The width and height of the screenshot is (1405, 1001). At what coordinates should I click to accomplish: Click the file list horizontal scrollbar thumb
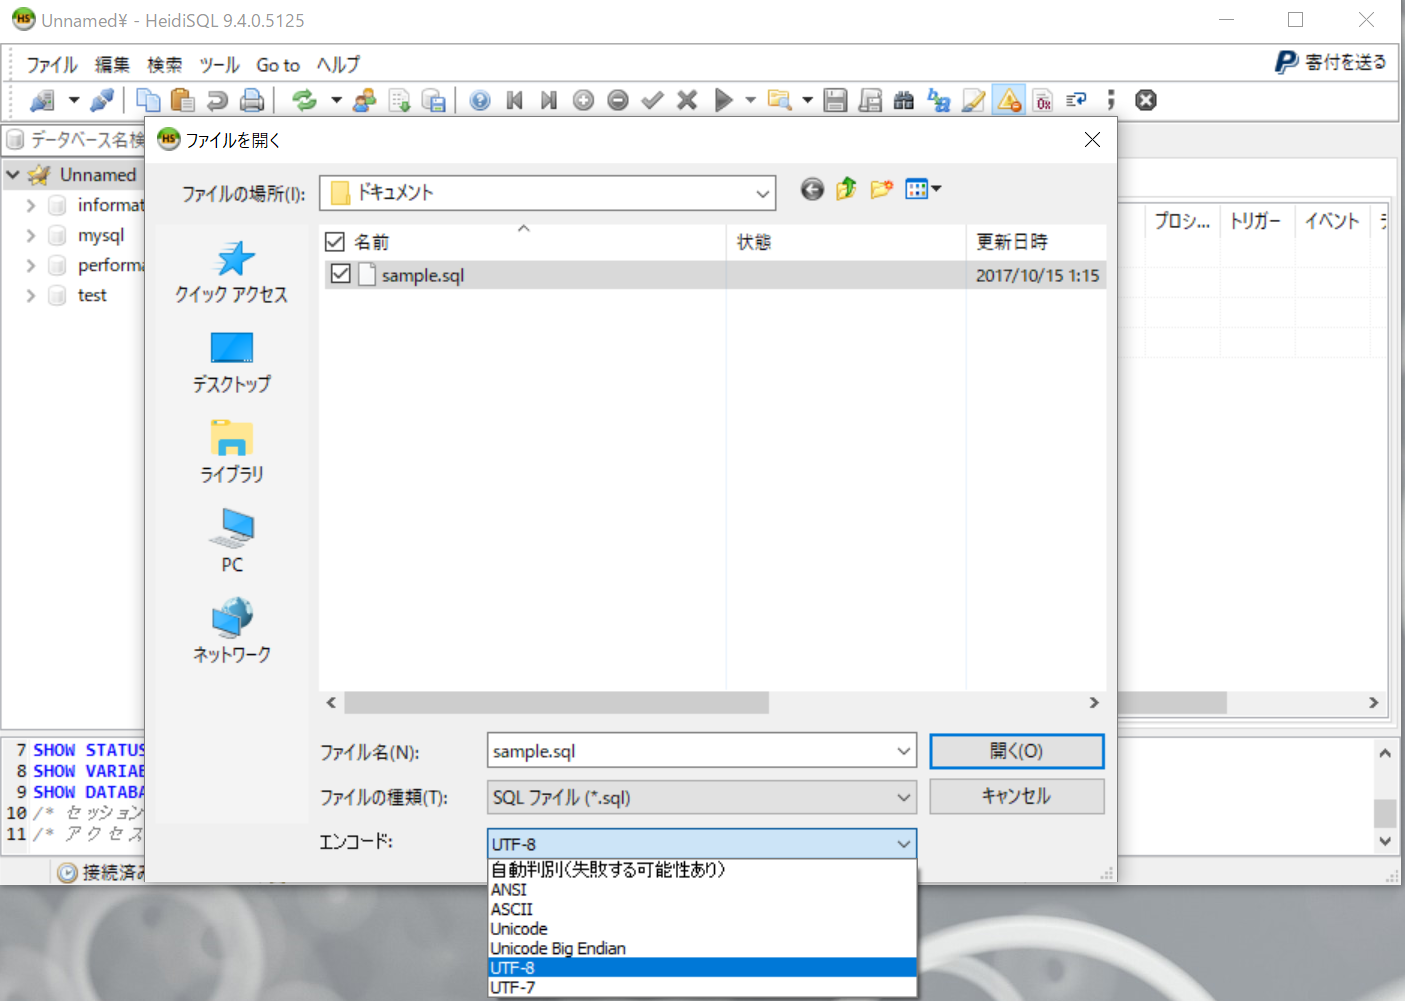(556, 703)
